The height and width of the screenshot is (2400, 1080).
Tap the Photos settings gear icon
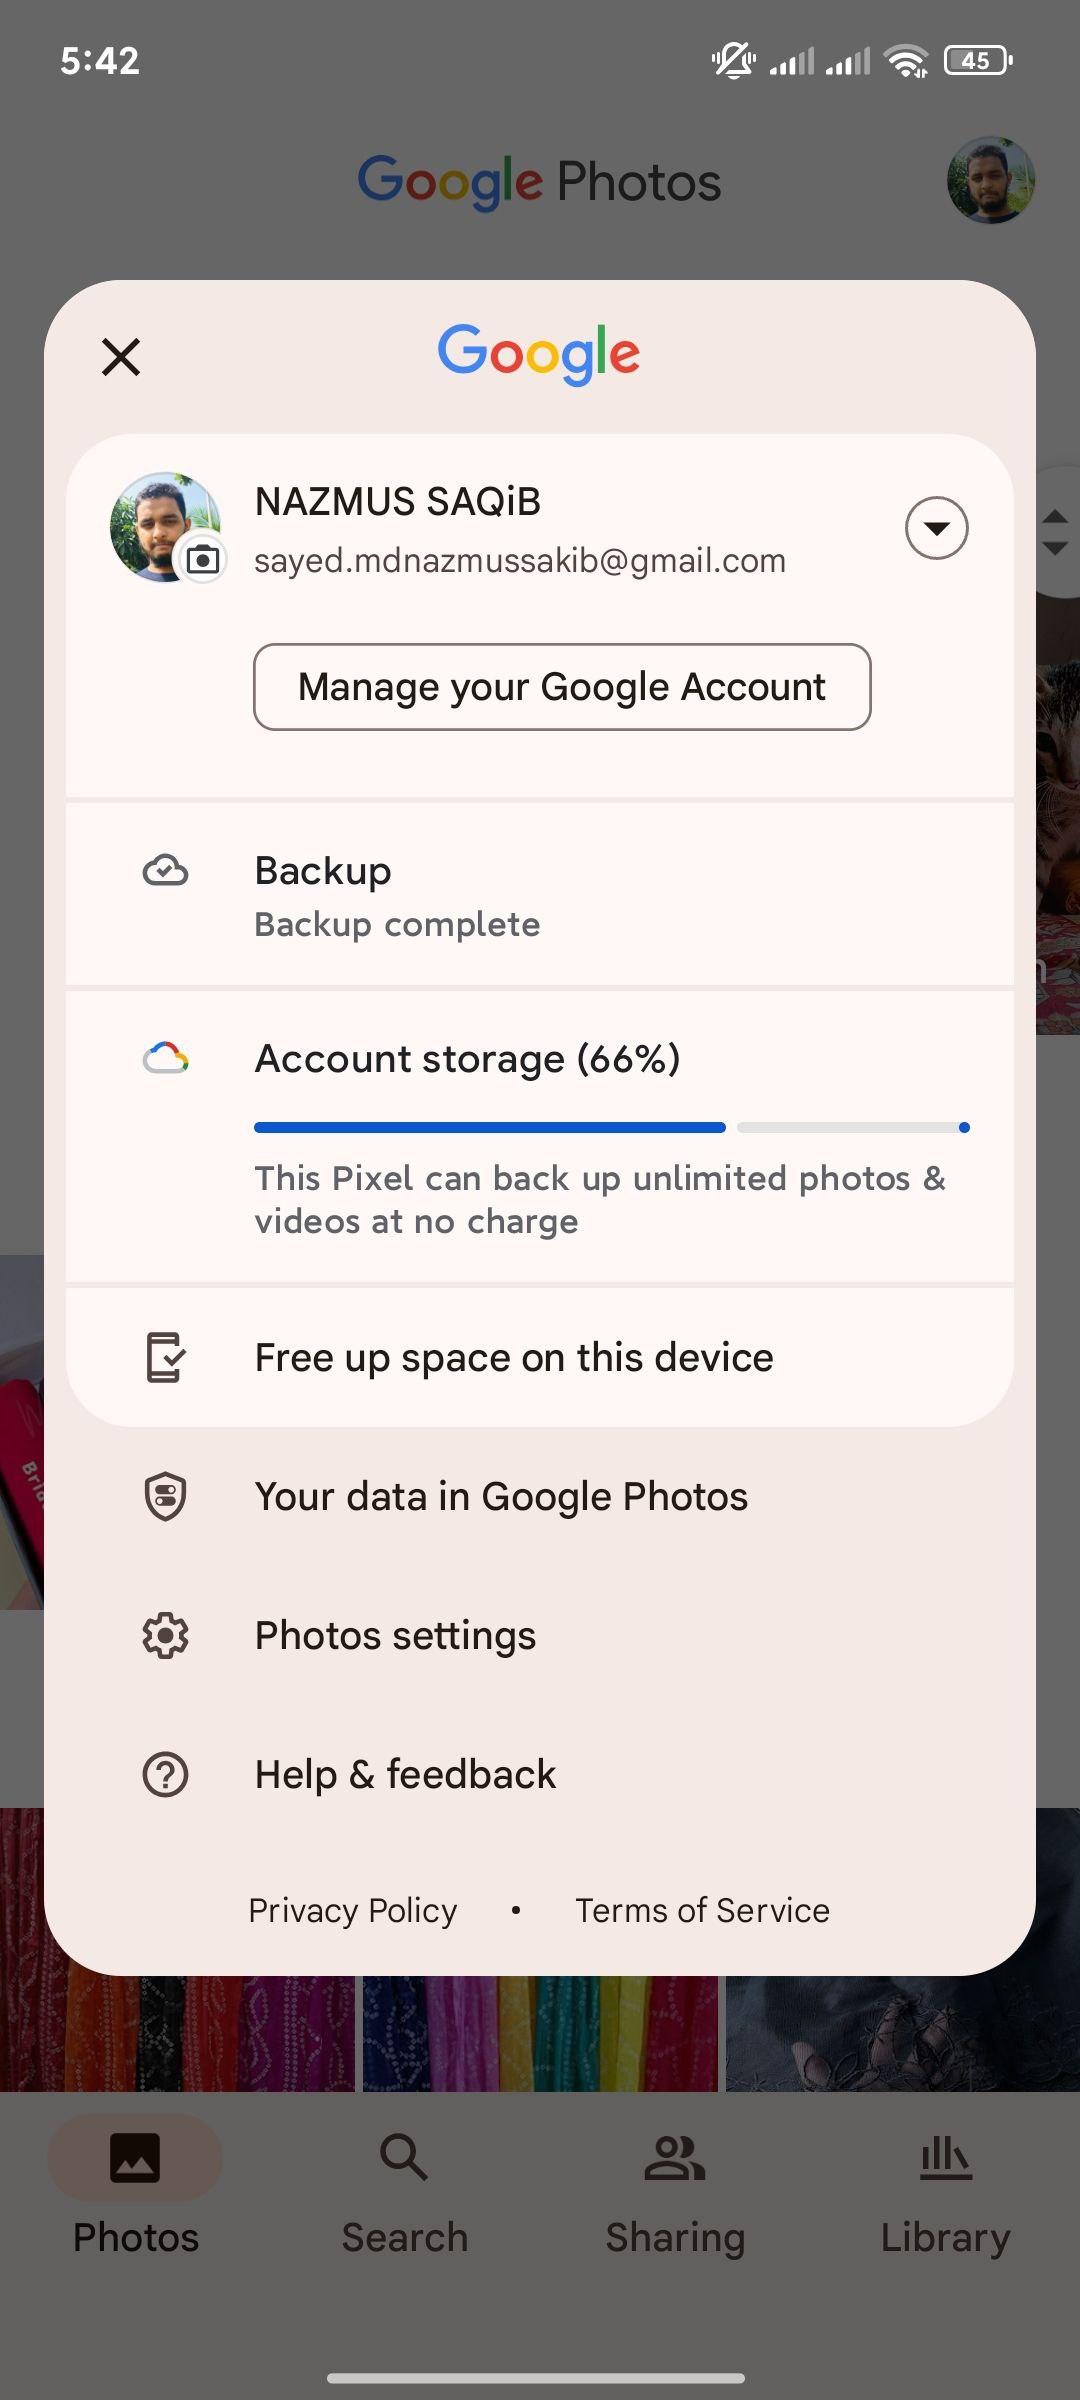point(165,1636)
